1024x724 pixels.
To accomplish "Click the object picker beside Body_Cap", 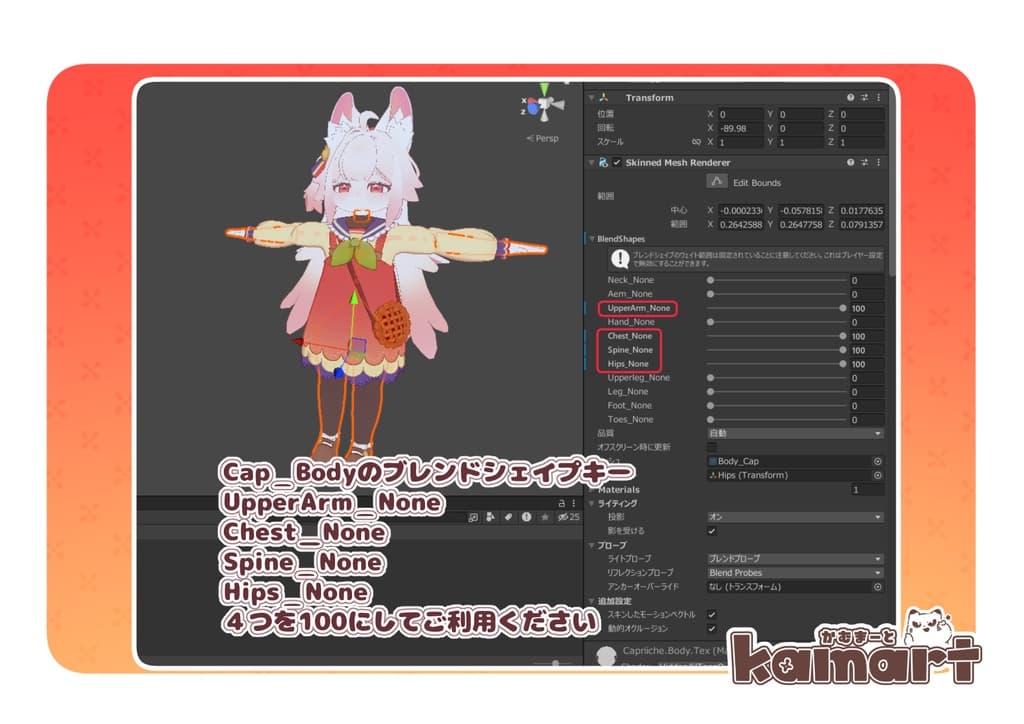I will [877, 461].
